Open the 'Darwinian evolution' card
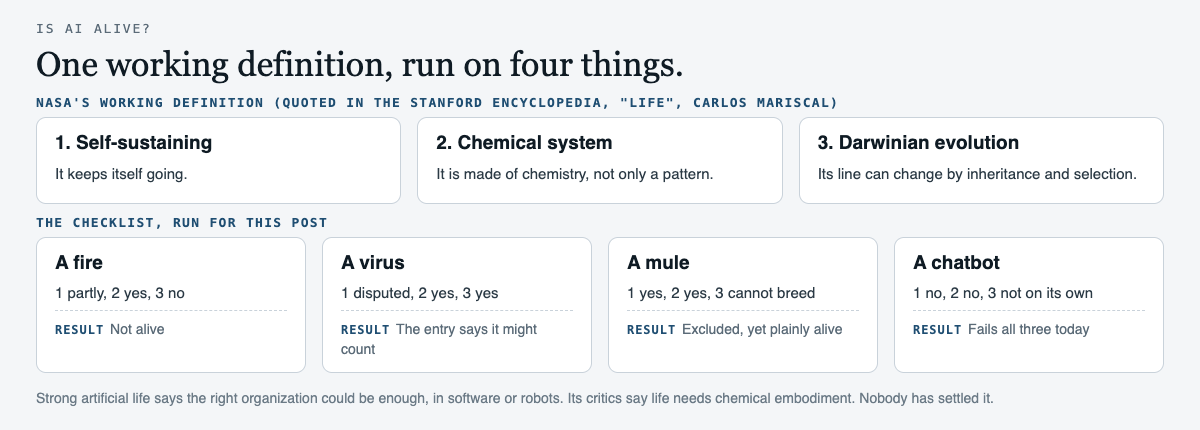The image size is (1200, 430). 981,160
